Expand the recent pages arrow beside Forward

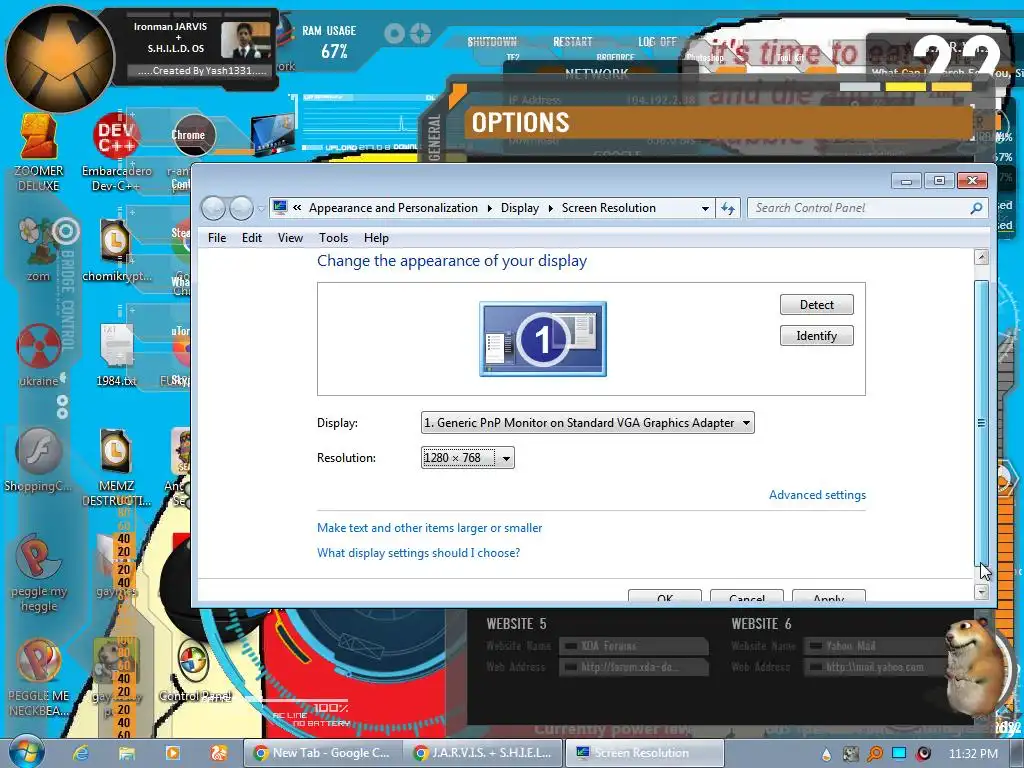pos(261,209)
